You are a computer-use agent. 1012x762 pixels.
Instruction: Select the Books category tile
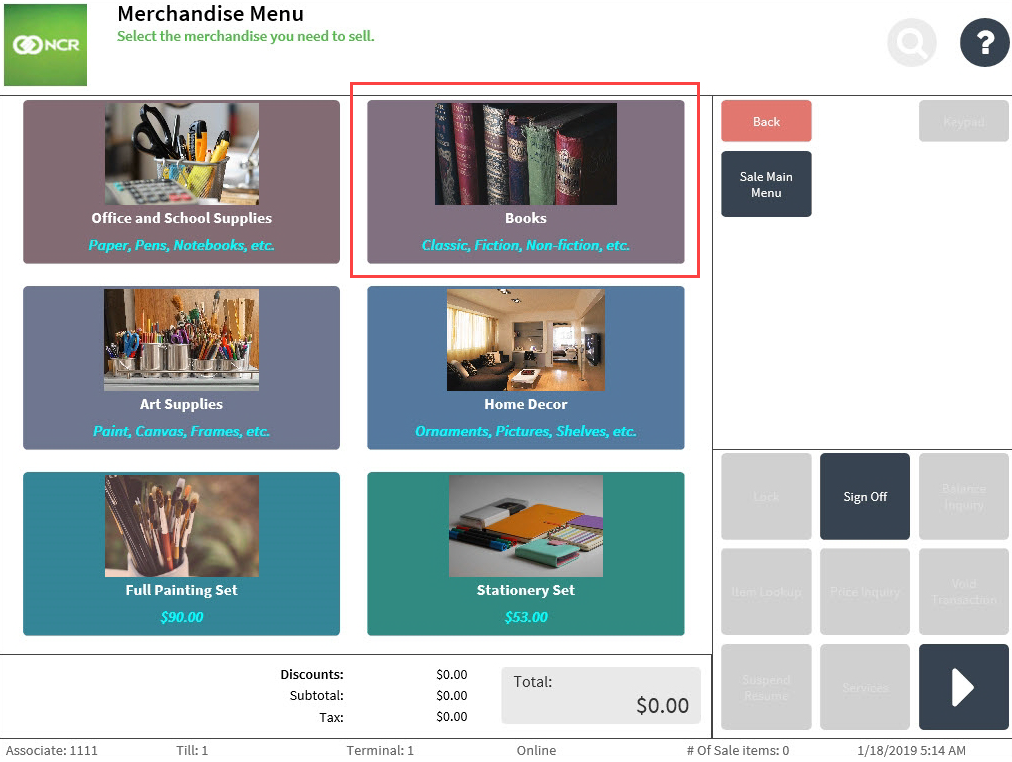[x=525, y=181]
